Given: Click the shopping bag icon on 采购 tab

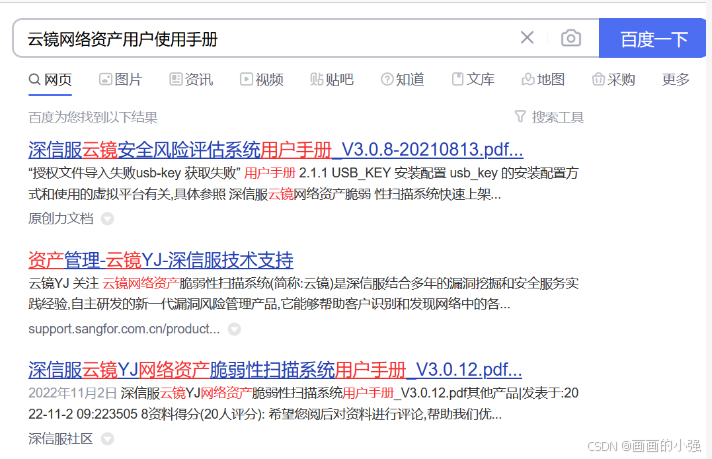Looking at the screenshot, I should [598, 79].
